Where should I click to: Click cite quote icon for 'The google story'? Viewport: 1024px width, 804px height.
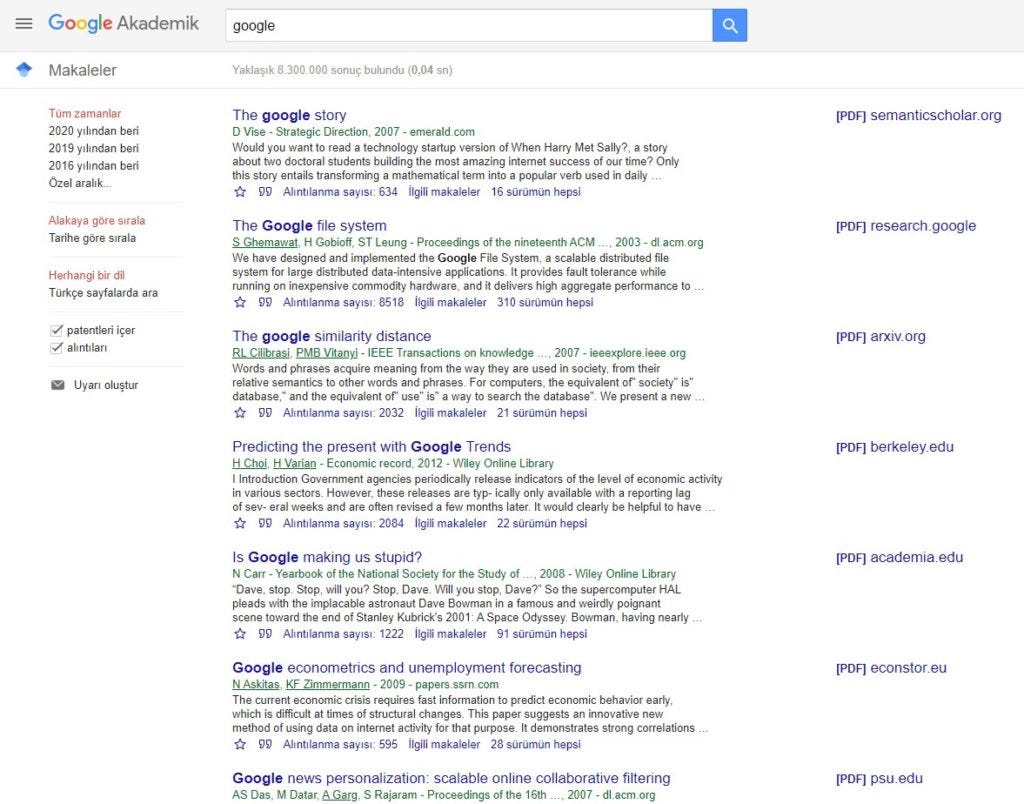[264, 192]
